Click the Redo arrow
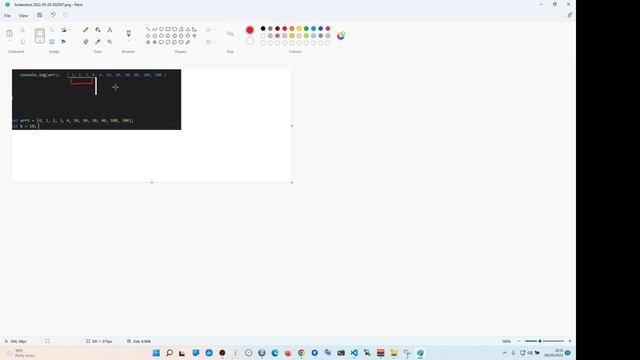The image size is (640, 360). (65, 15)
